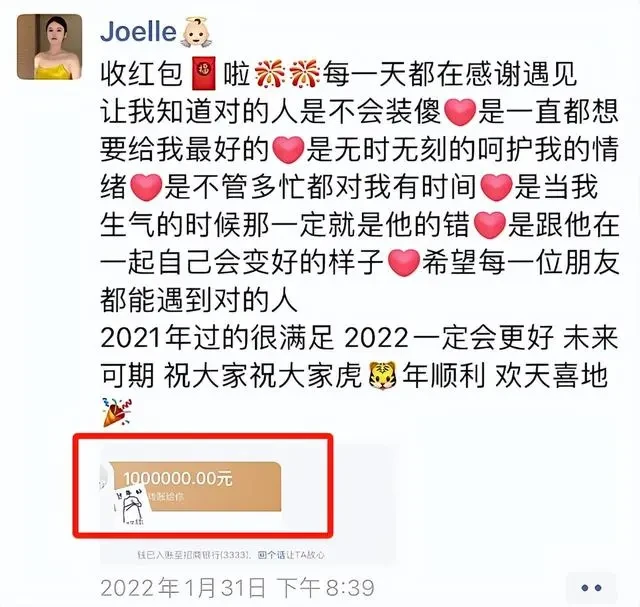640x607 pixels.
Task: Open the two-dot like and comment menu
Action: [x=591, y=588]
